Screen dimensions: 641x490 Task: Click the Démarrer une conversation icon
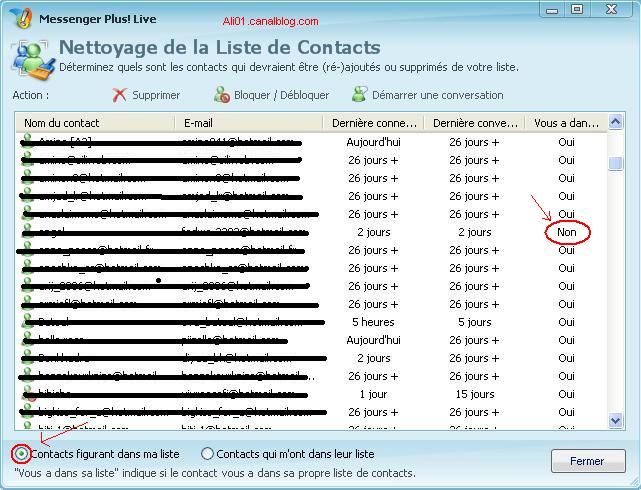[x=359, y=94]
